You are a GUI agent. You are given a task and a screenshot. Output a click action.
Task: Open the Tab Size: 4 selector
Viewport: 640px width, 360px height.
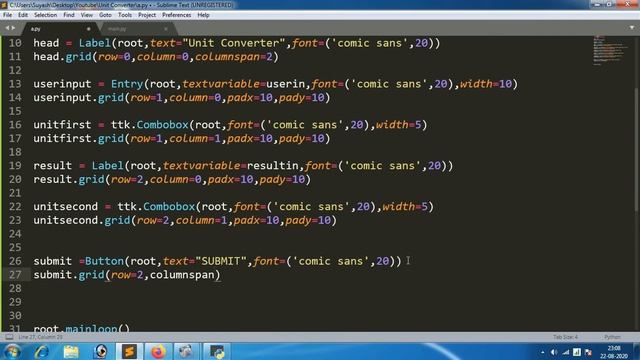pyautogui.click(x=565, y=337)
